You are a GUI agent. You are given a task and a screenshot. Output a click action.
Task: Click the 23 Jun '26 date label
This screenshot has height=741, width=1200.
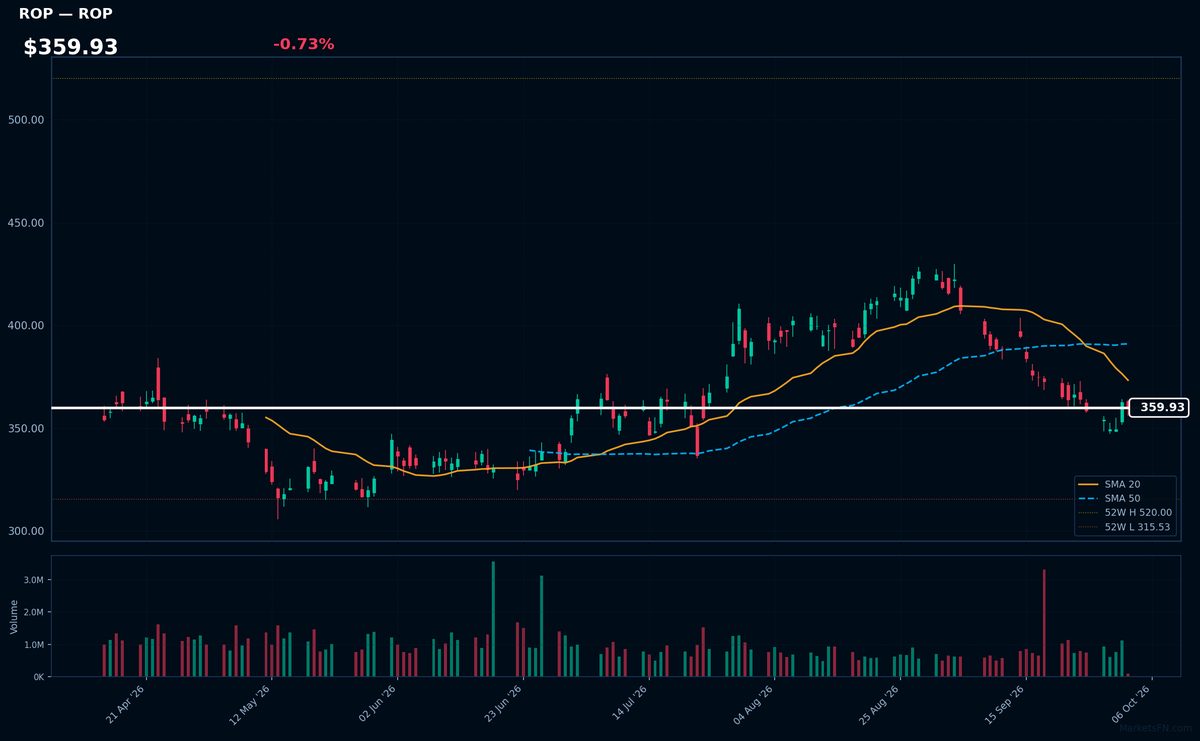click(503, 704)
